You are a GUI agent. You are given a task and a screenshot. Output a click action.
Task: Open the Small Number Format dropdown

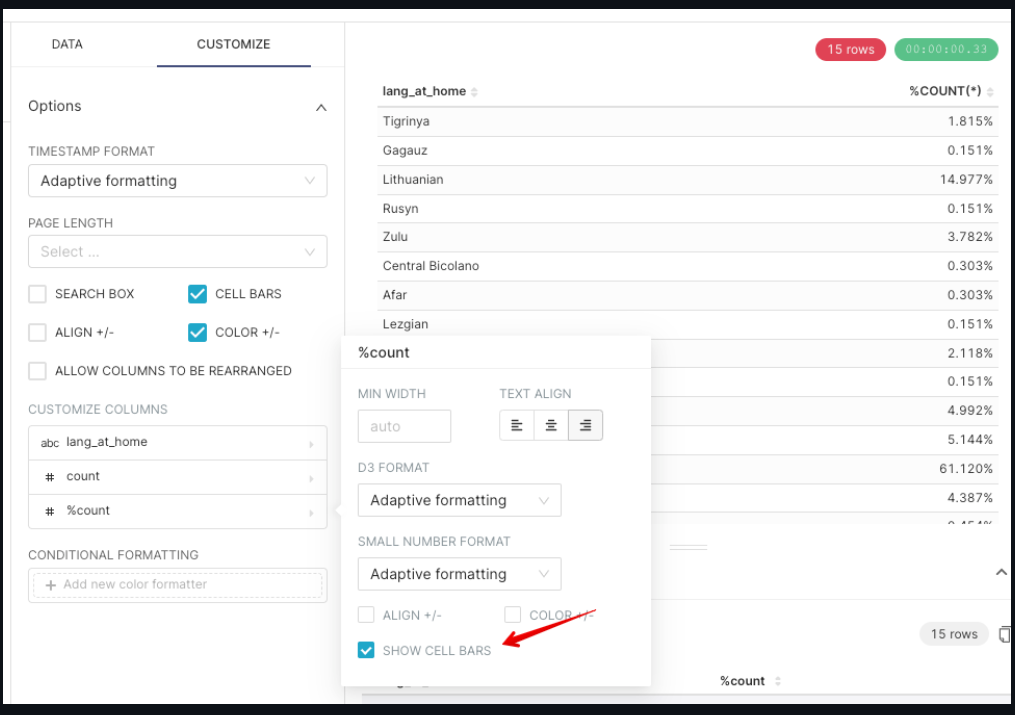[x=459, y=574]
